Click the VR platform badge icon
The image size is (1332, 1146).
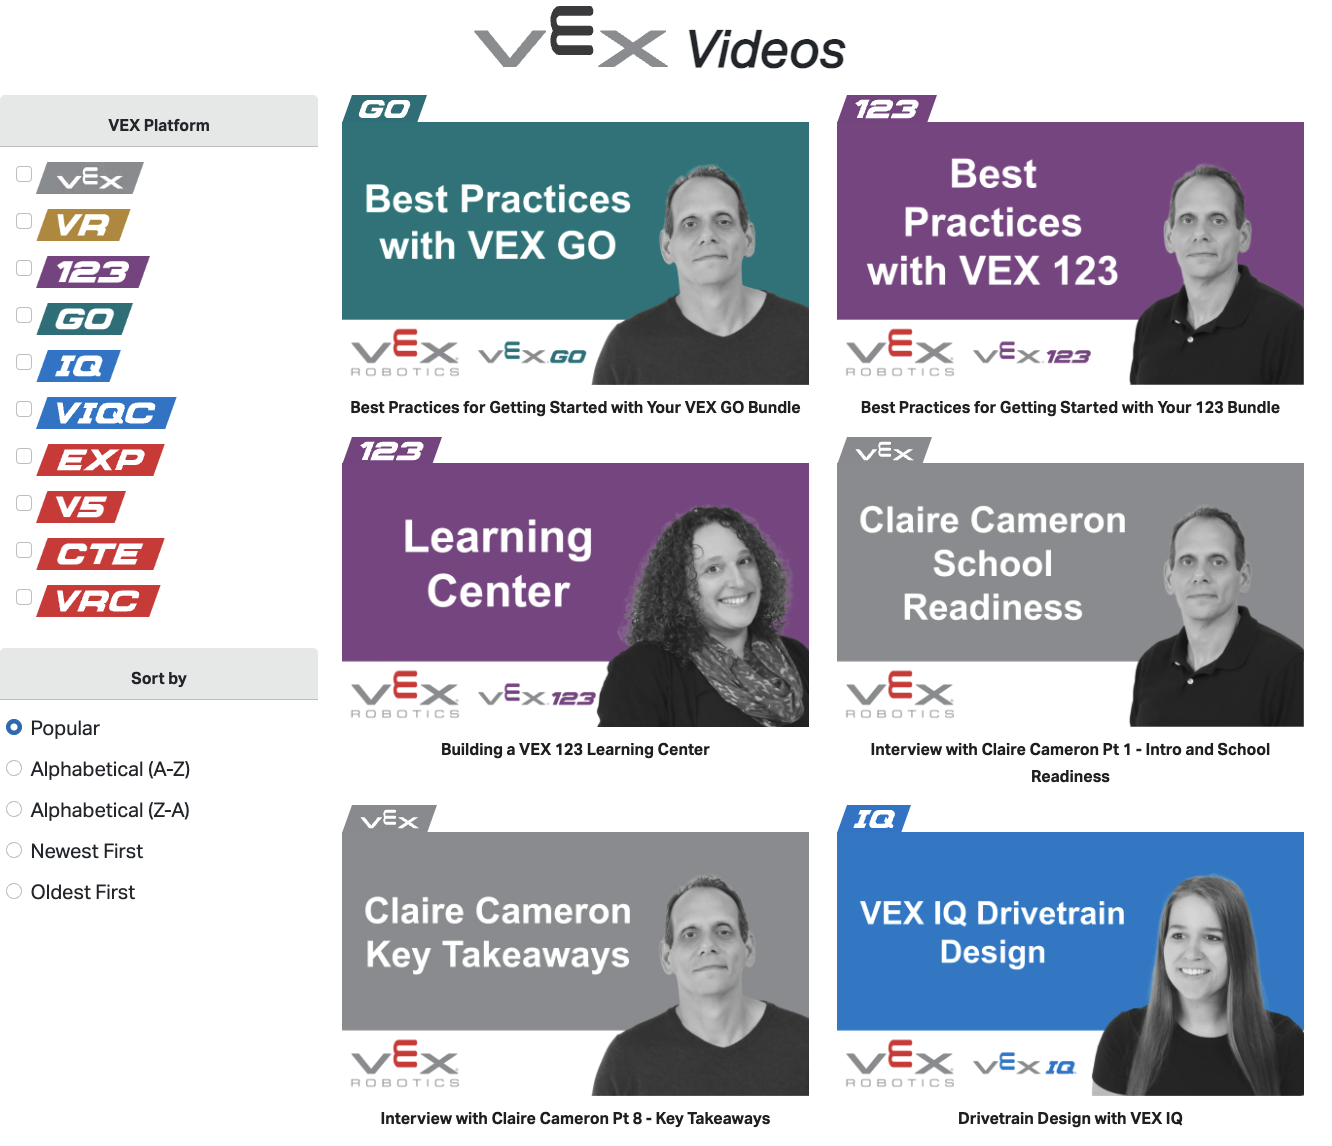84,225
